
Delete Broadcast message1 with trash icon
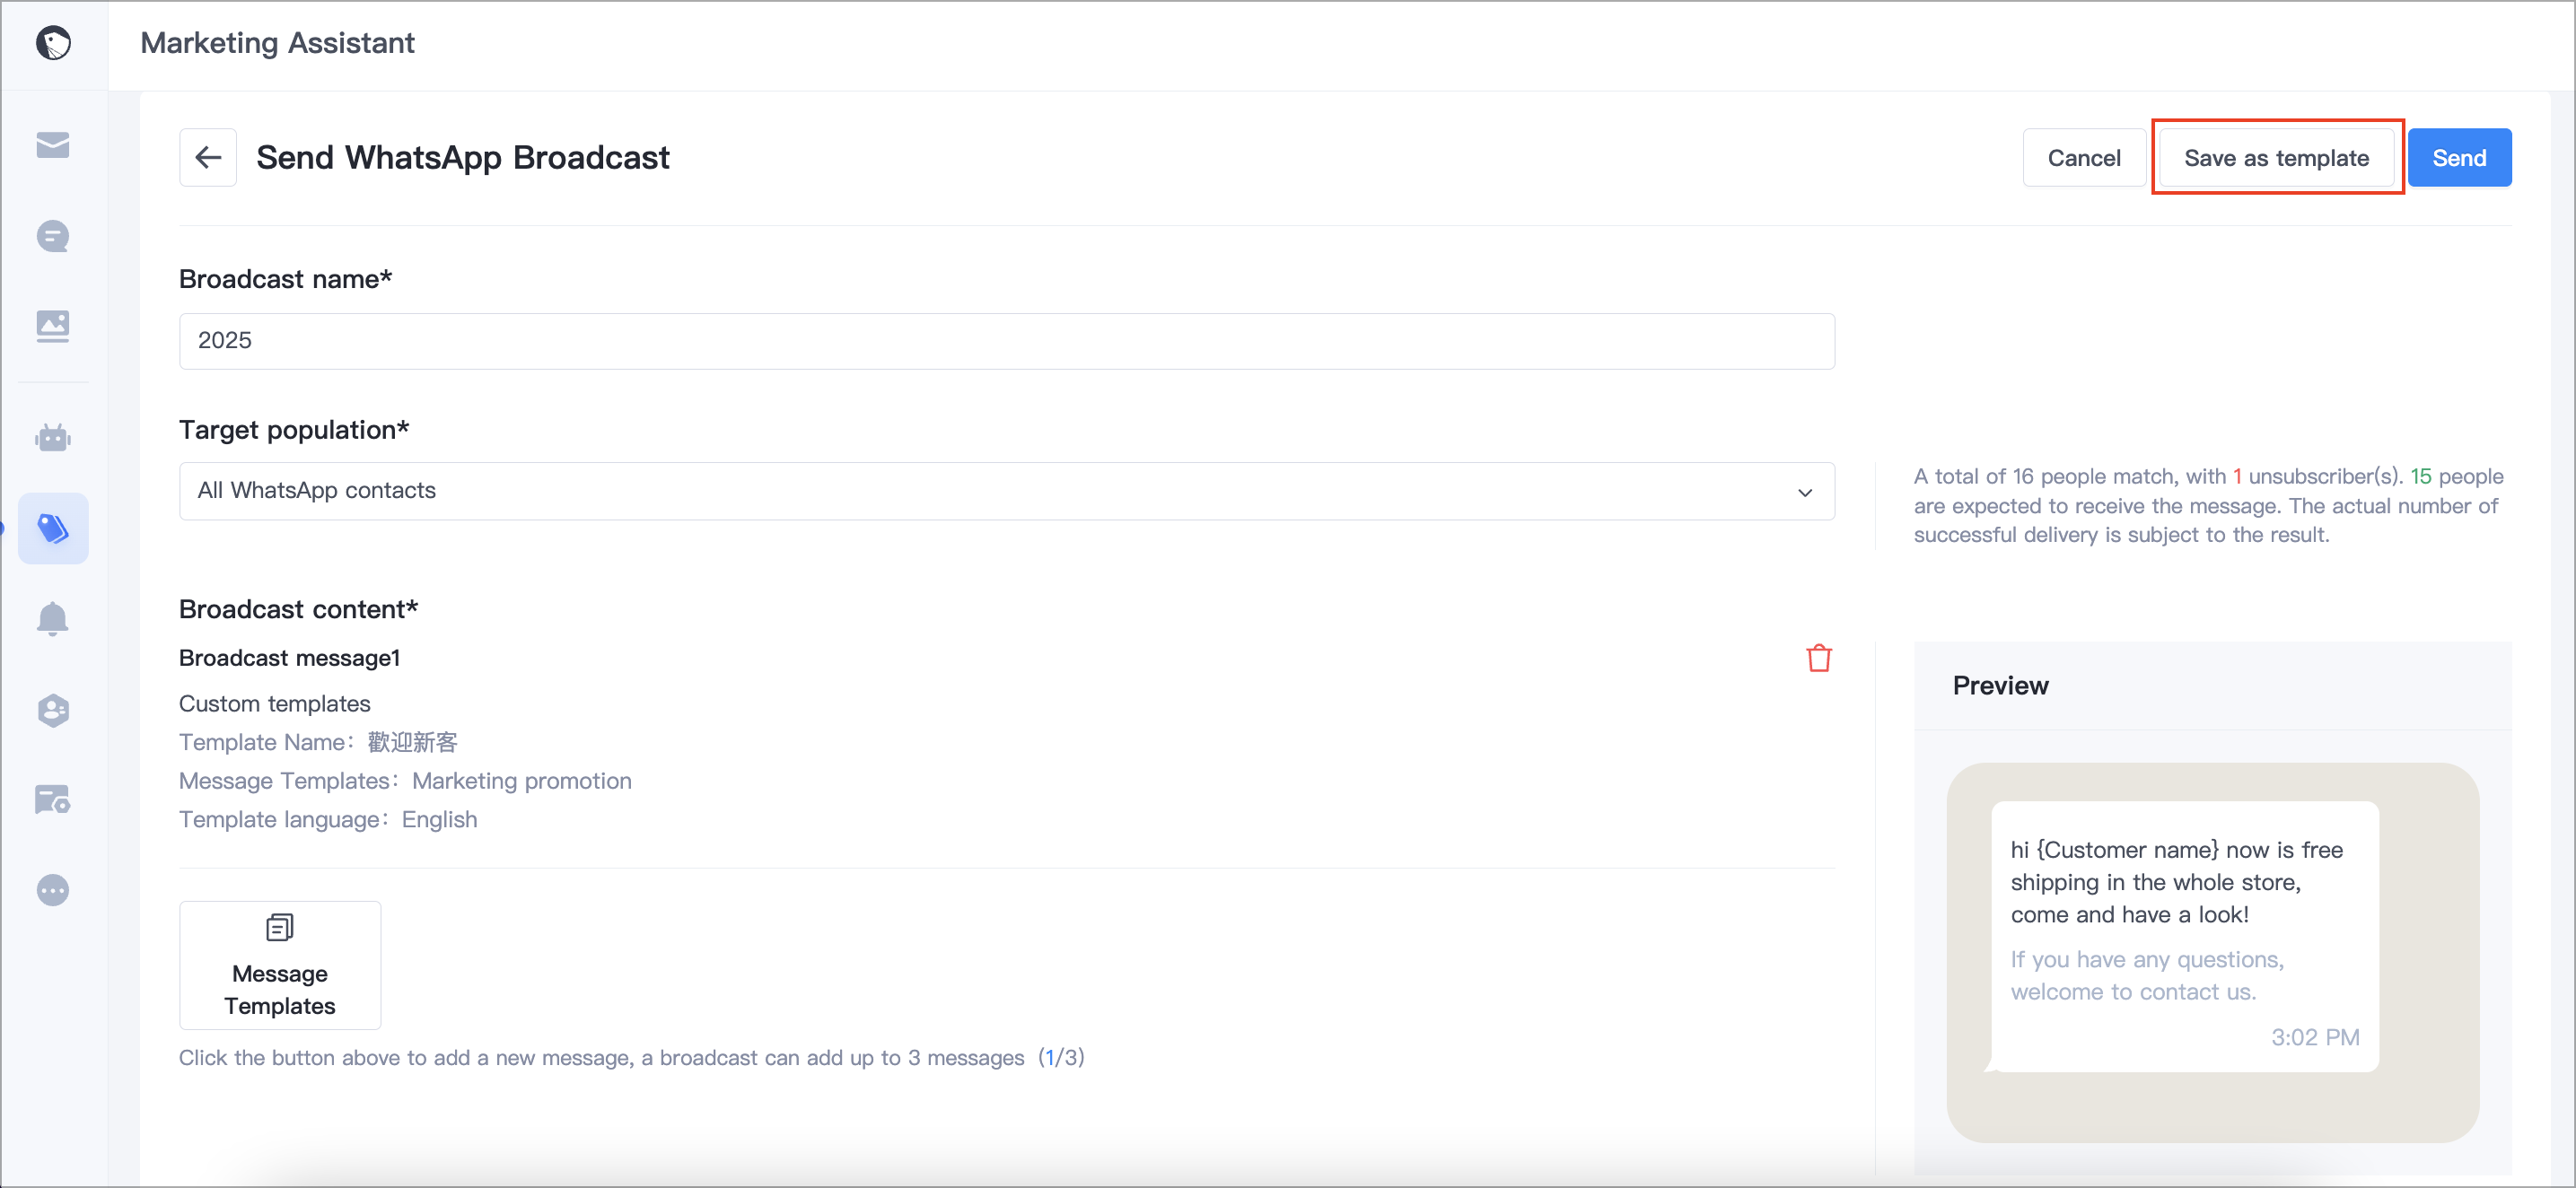tap(1819, 658)
